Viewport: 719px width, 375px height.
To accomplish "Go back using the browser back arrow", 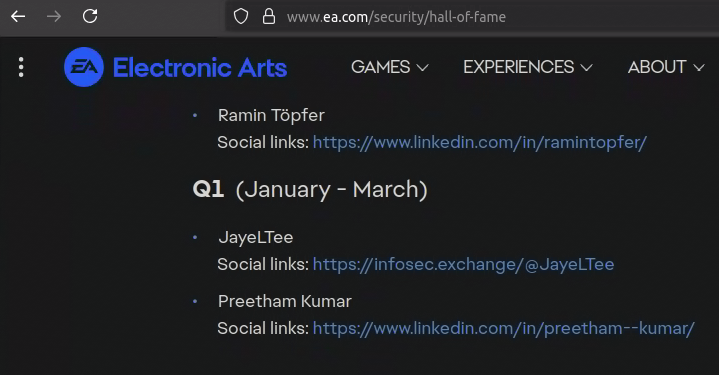I will click(18, 17).
